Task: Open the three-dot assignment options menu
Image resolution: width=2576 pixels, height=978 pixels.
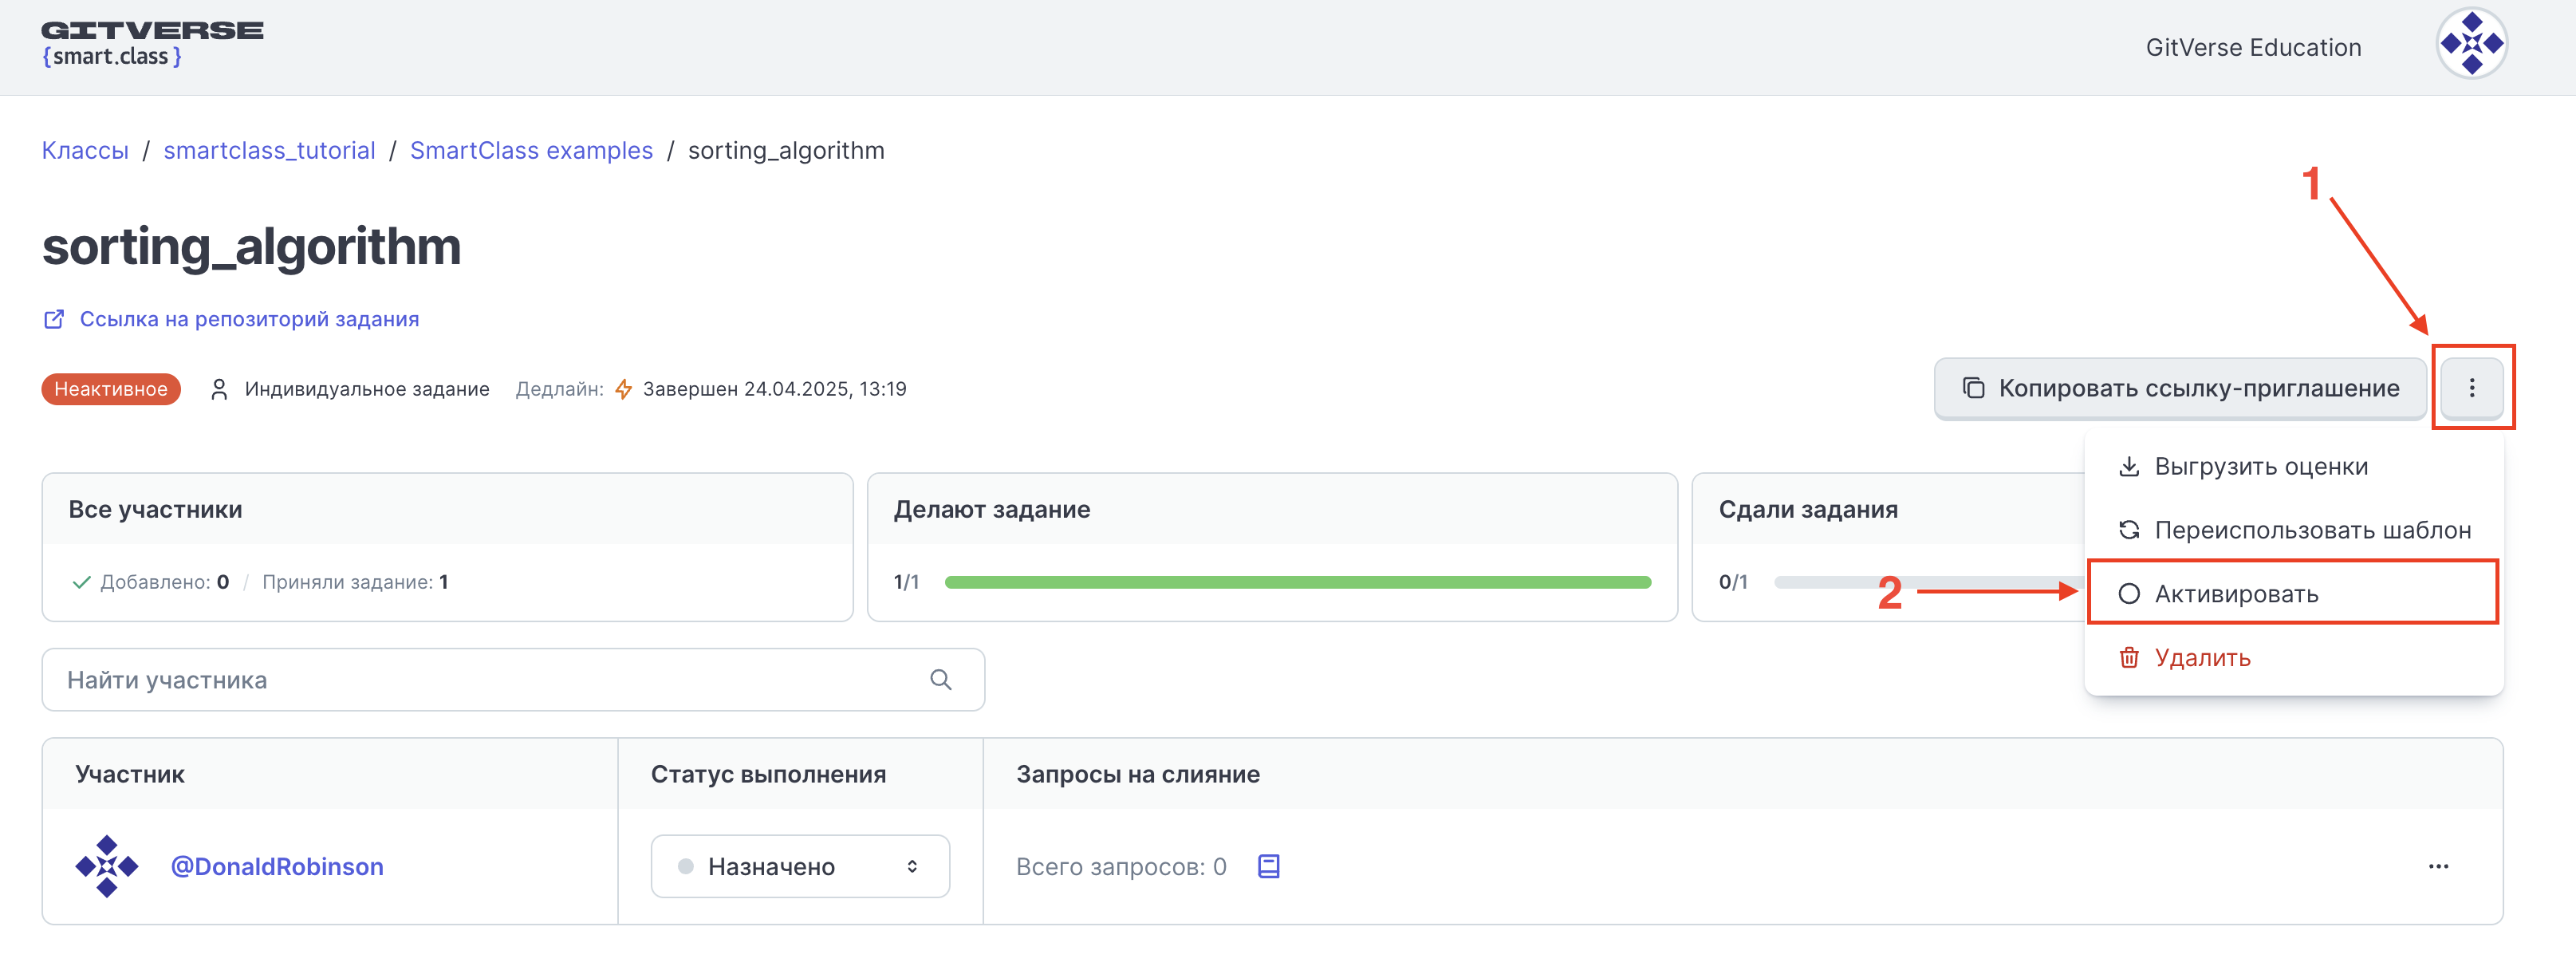Action: click(2471, 388)
